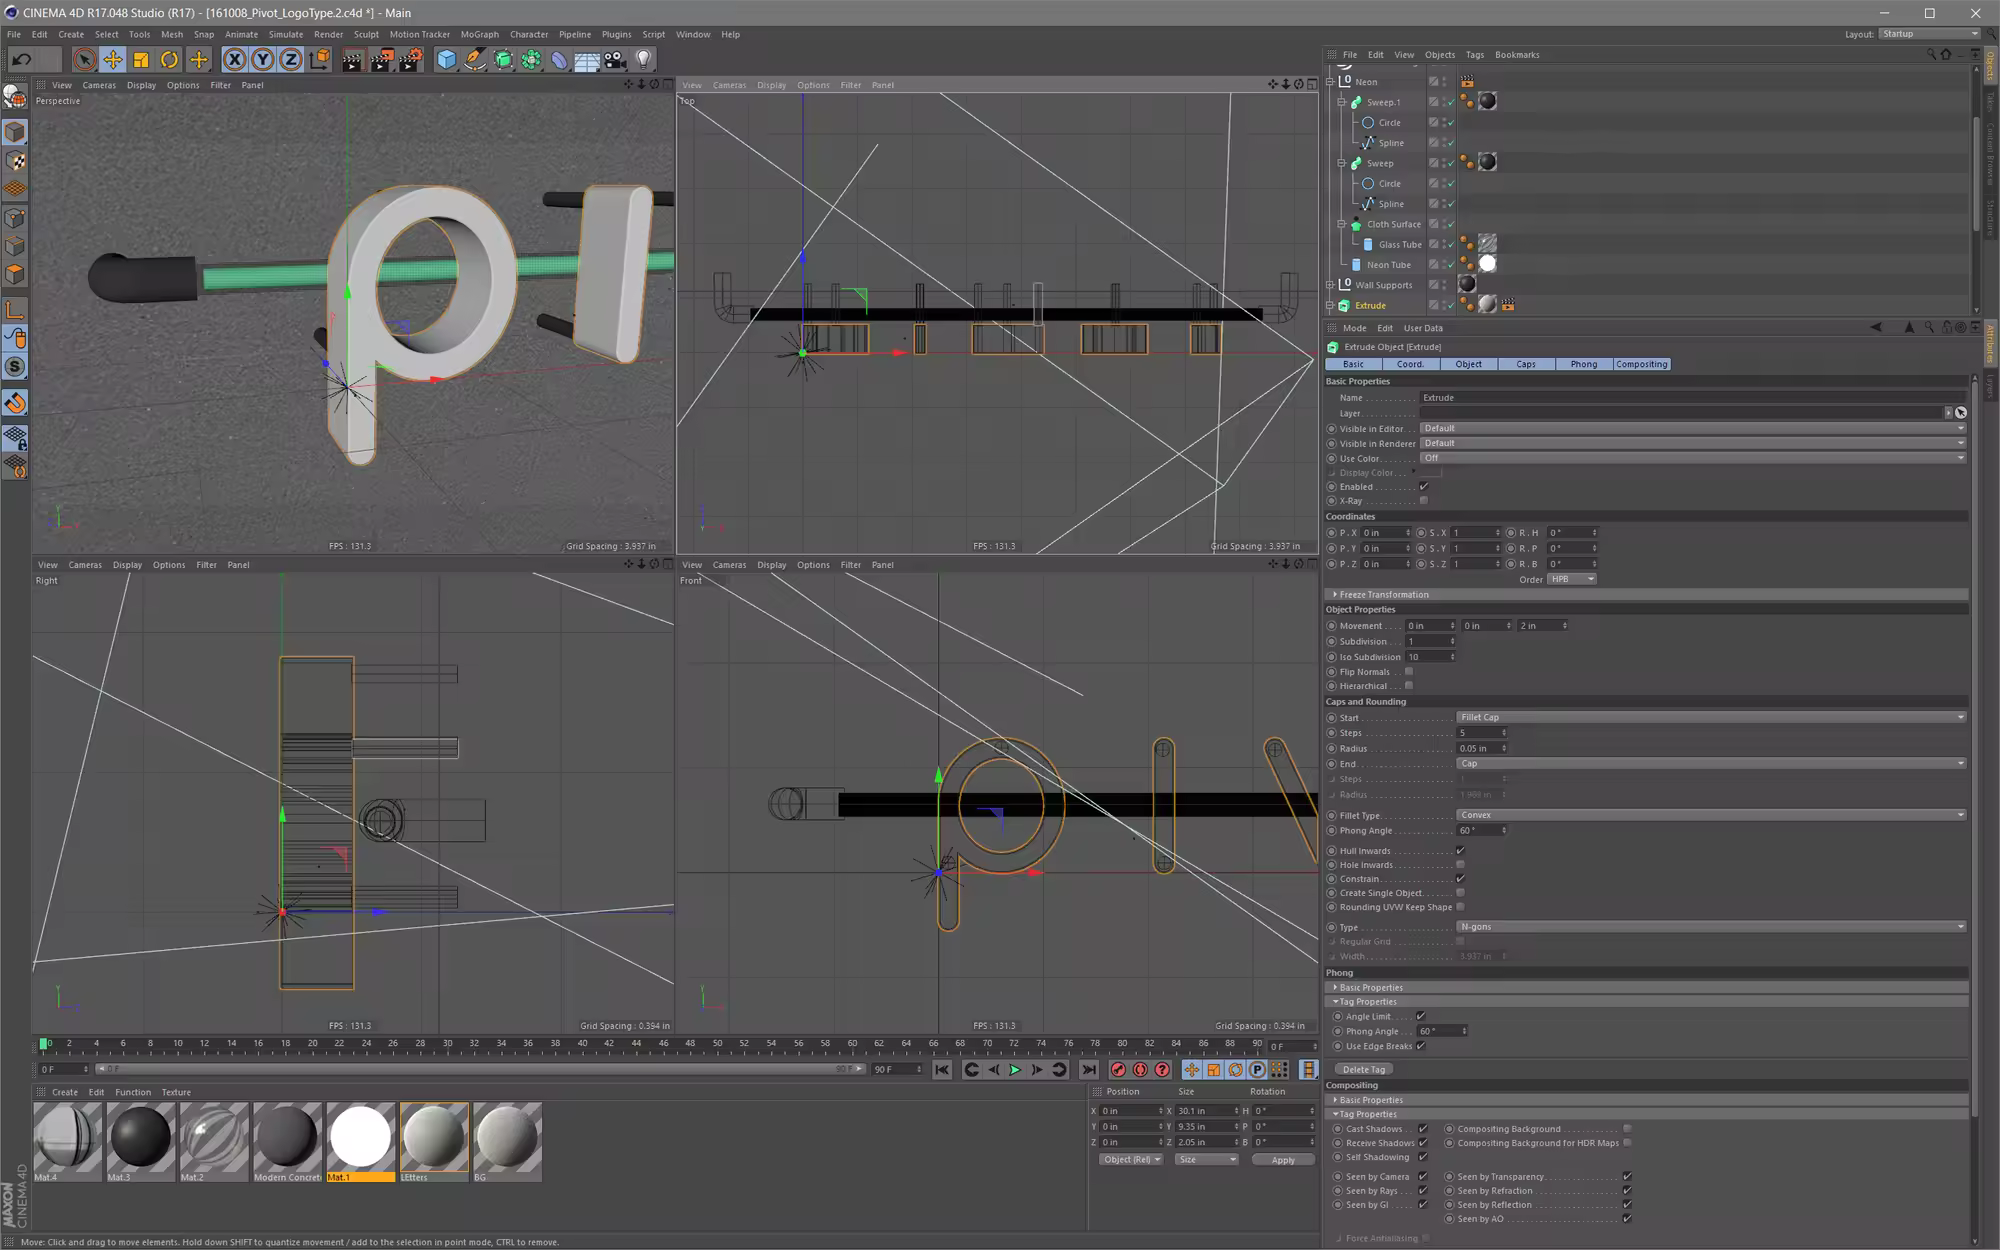The width and height of the screenshot is (2000, 1250).
Task: Click the Apply button in coordinates
Action: [1283, 1160]
